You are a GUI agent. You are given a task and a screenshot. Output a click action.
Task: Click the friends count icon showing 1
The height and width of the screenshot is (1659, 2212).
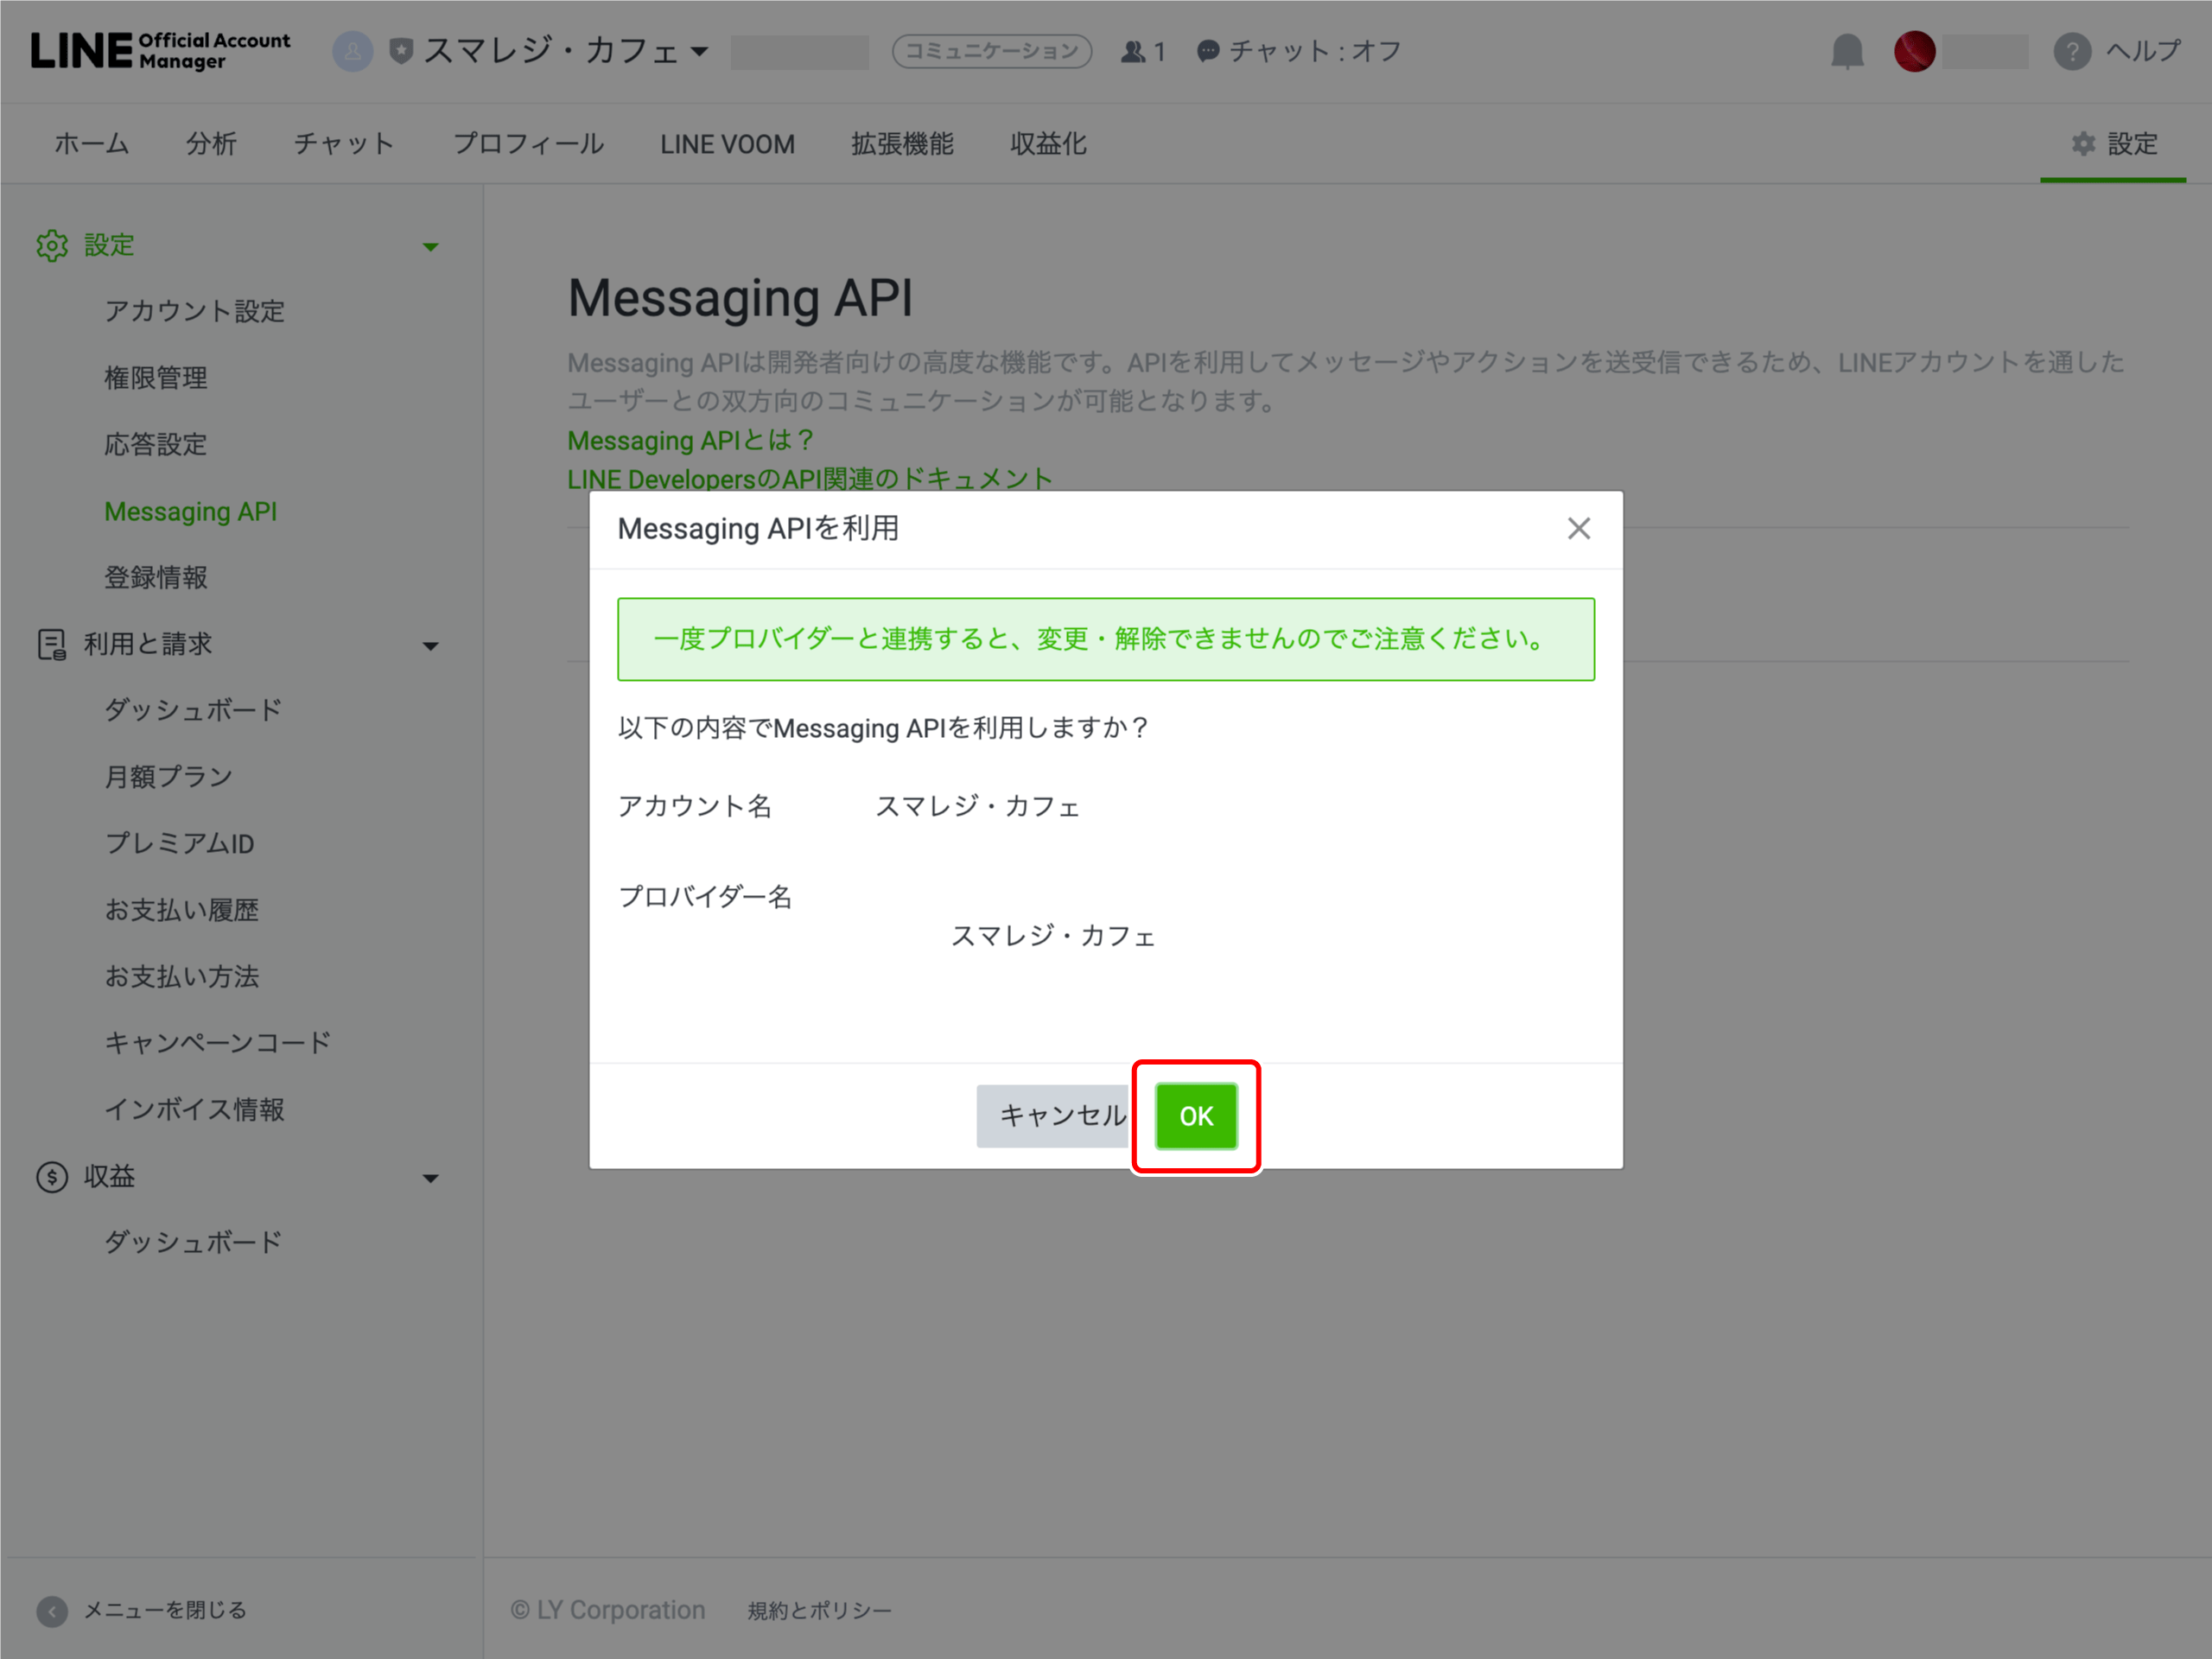[1133, 51]
